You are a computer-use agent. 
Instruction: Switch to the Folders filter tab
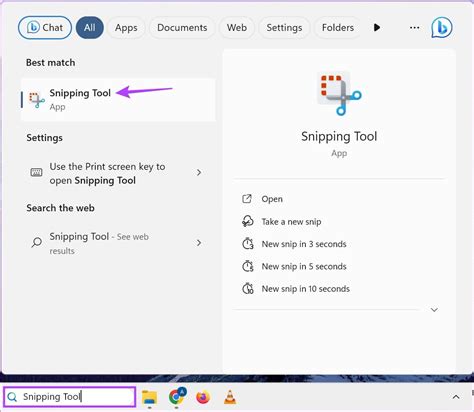point(338,28)
